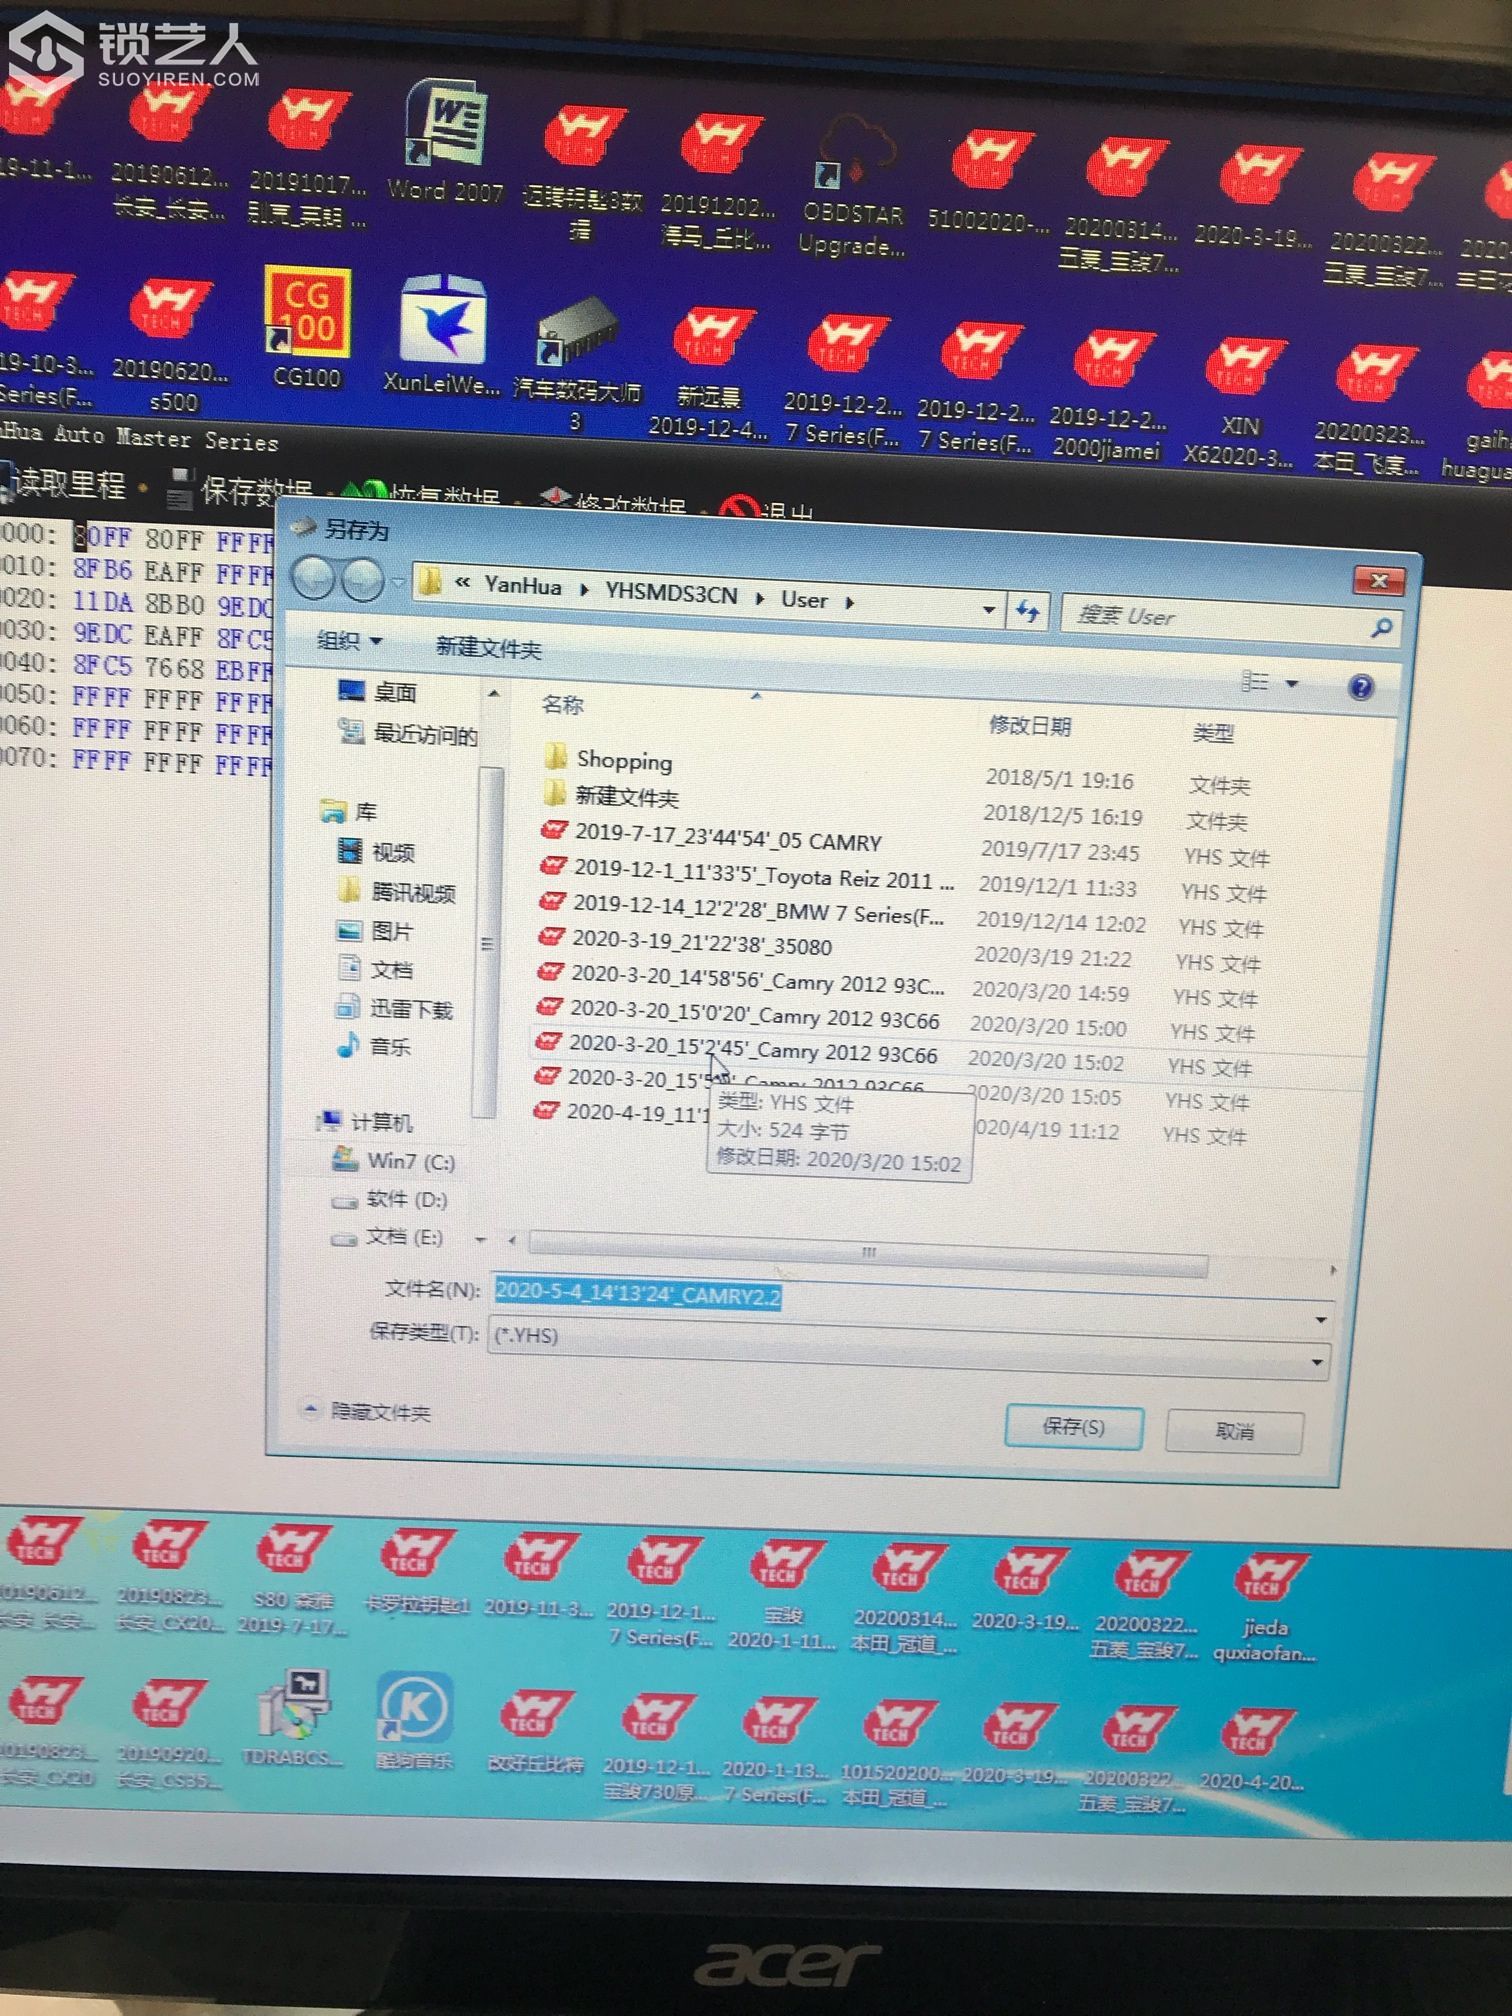Open the CG100 desktop icon
1512x2016 pixels.
307,328
